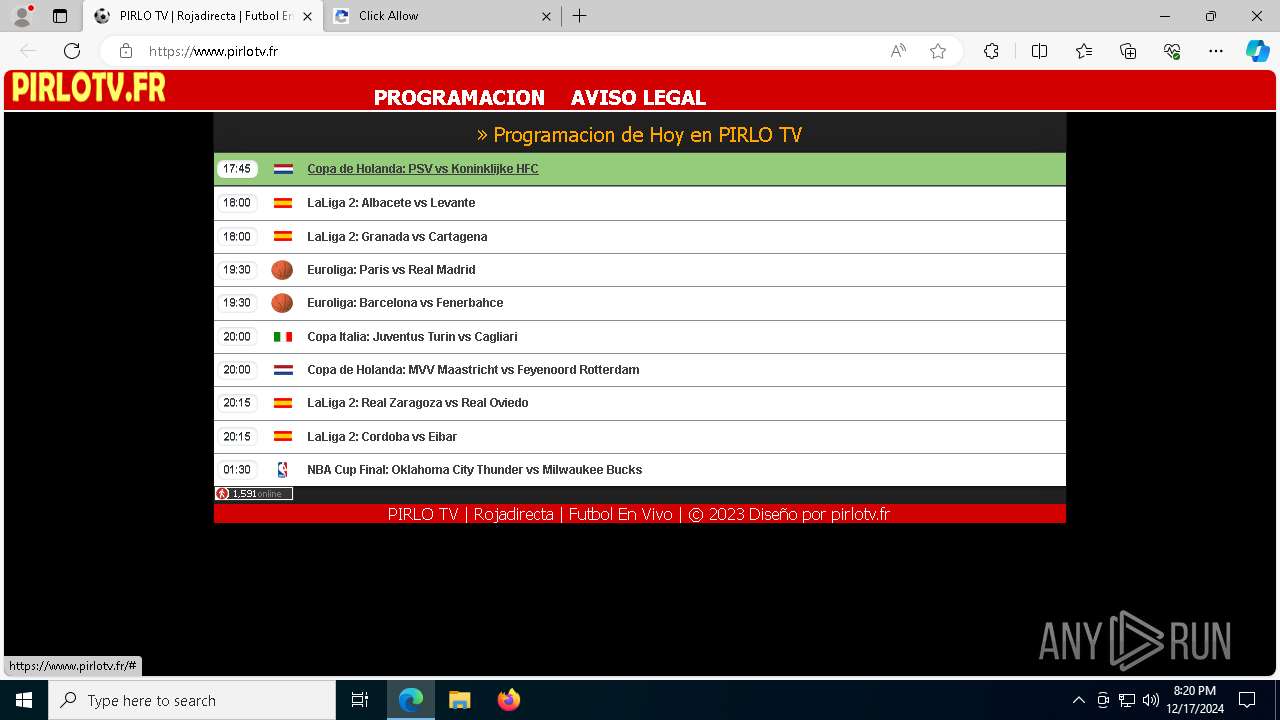This screenshot has height=720, width=1280.
Task: Open File Explorer from the taskbar
Action: pos(460,700)
